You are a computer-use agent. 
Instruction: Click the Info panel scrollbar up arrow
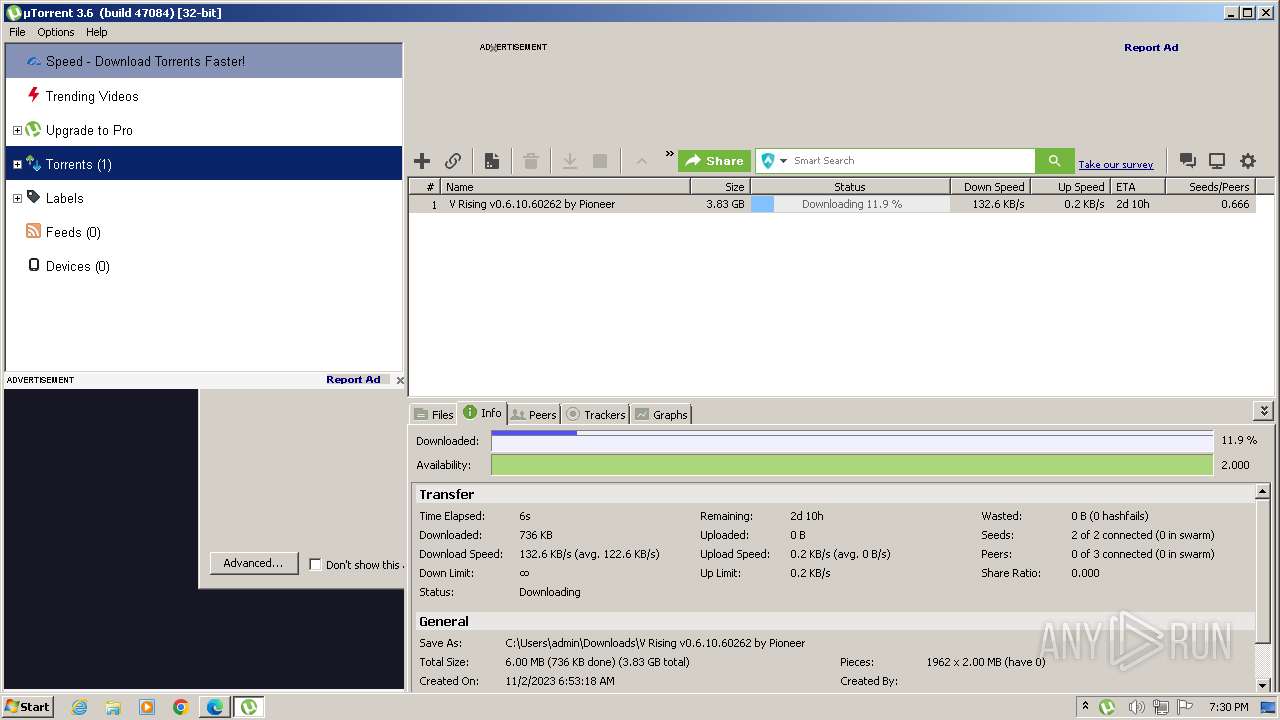click(x=1263, y=493)
